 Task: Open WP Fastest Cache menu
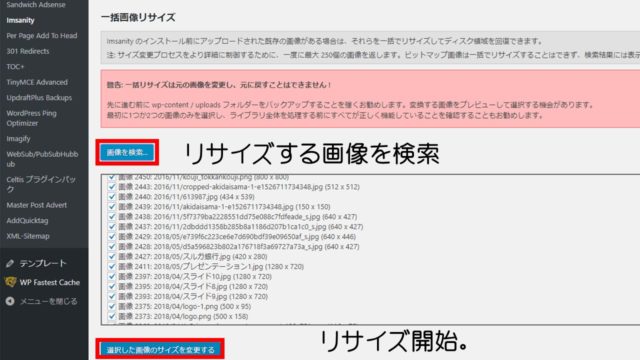tap(50, 282)
